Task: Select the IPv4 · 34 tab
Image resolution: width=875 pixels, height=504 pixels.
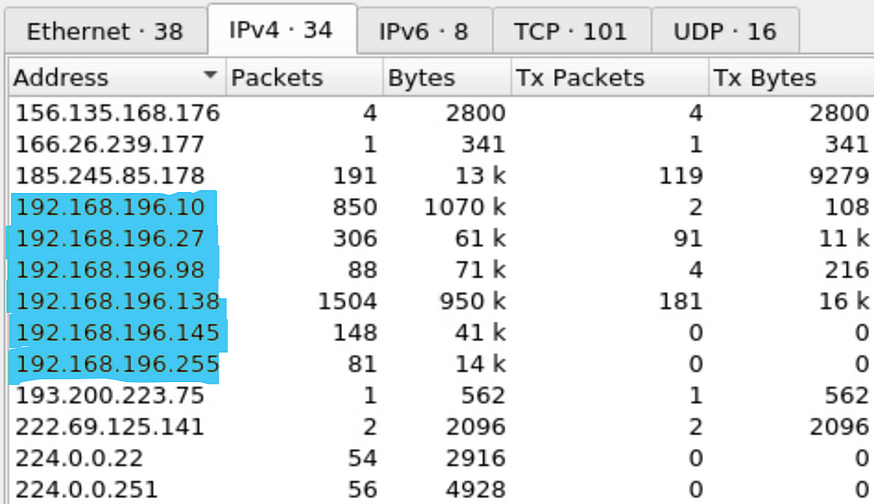Action: (280, 30)
